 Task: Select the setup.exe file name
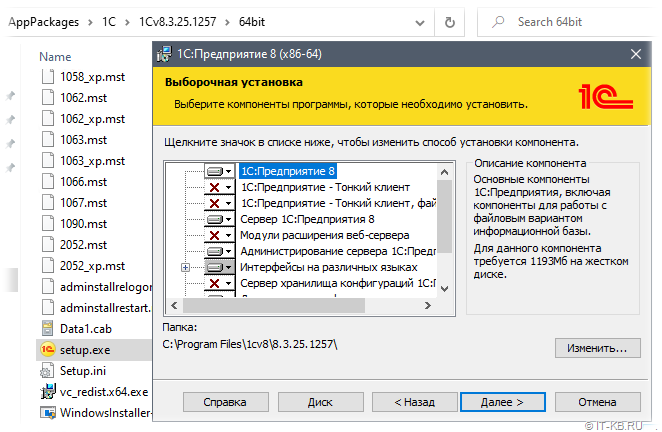point(85,350)
